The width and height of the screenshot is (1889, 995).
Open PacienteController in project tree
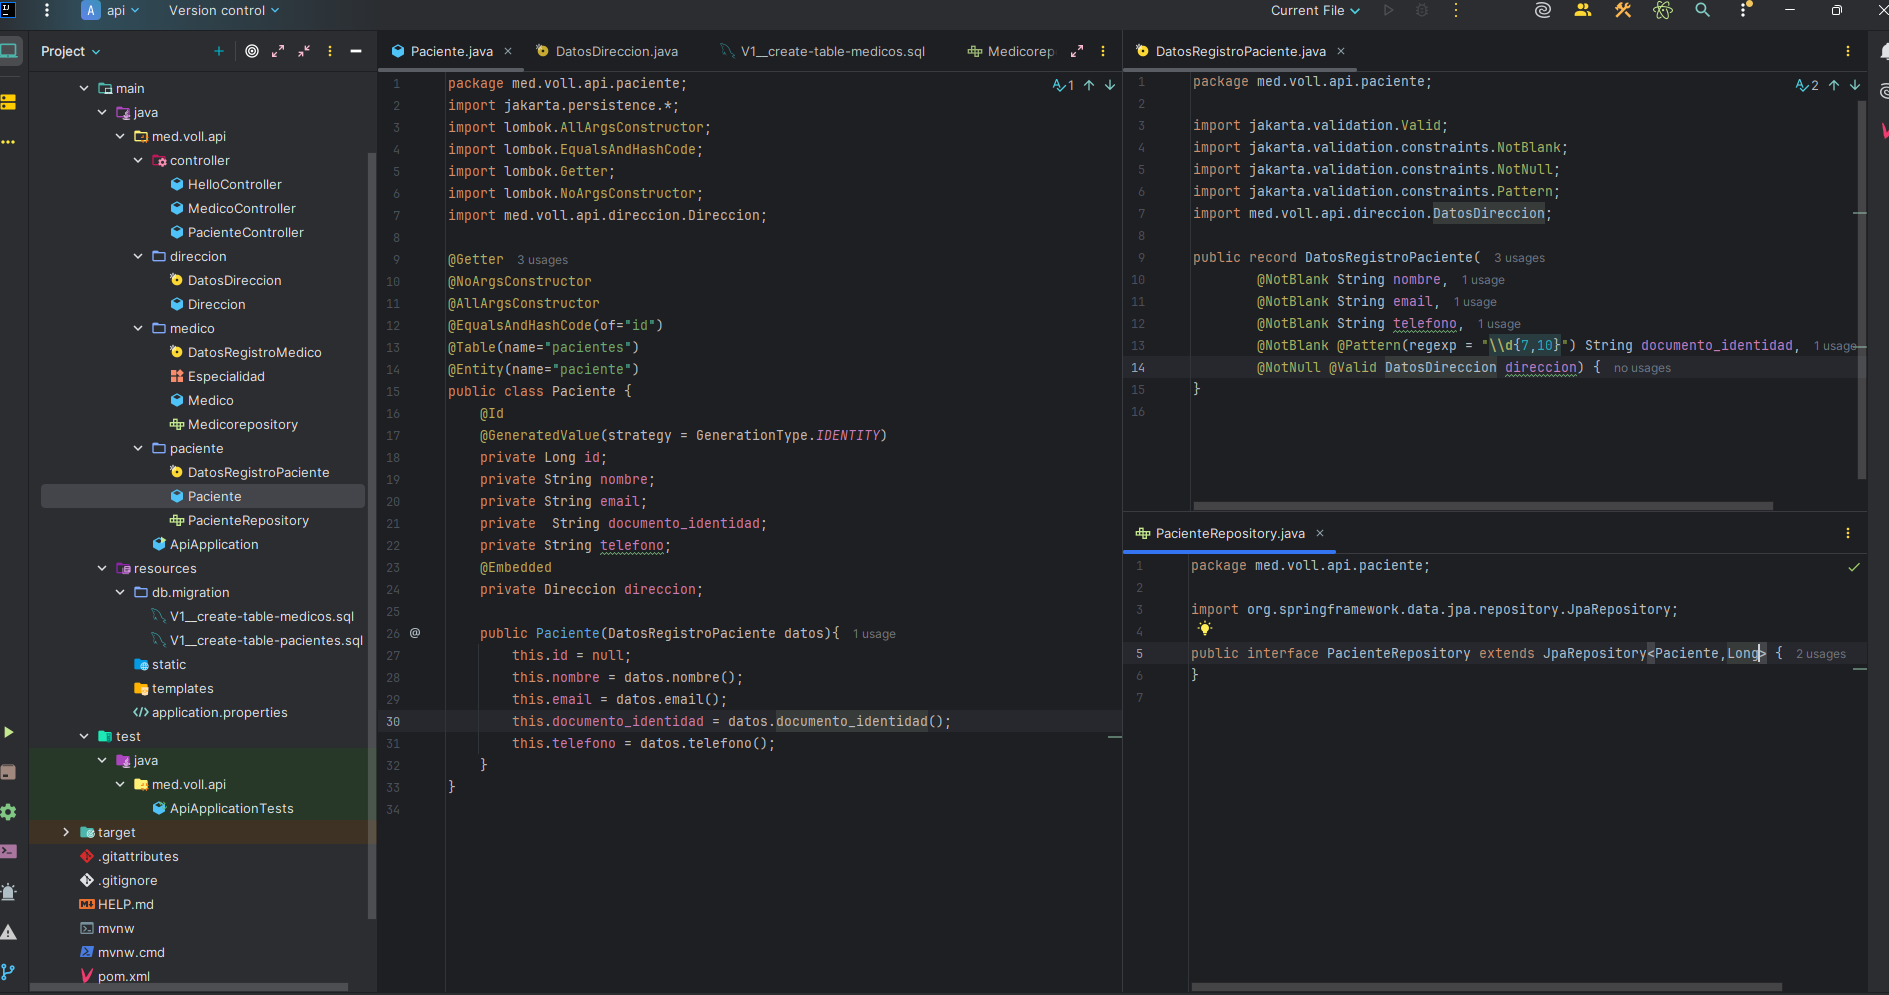click(x=245, y=232)
